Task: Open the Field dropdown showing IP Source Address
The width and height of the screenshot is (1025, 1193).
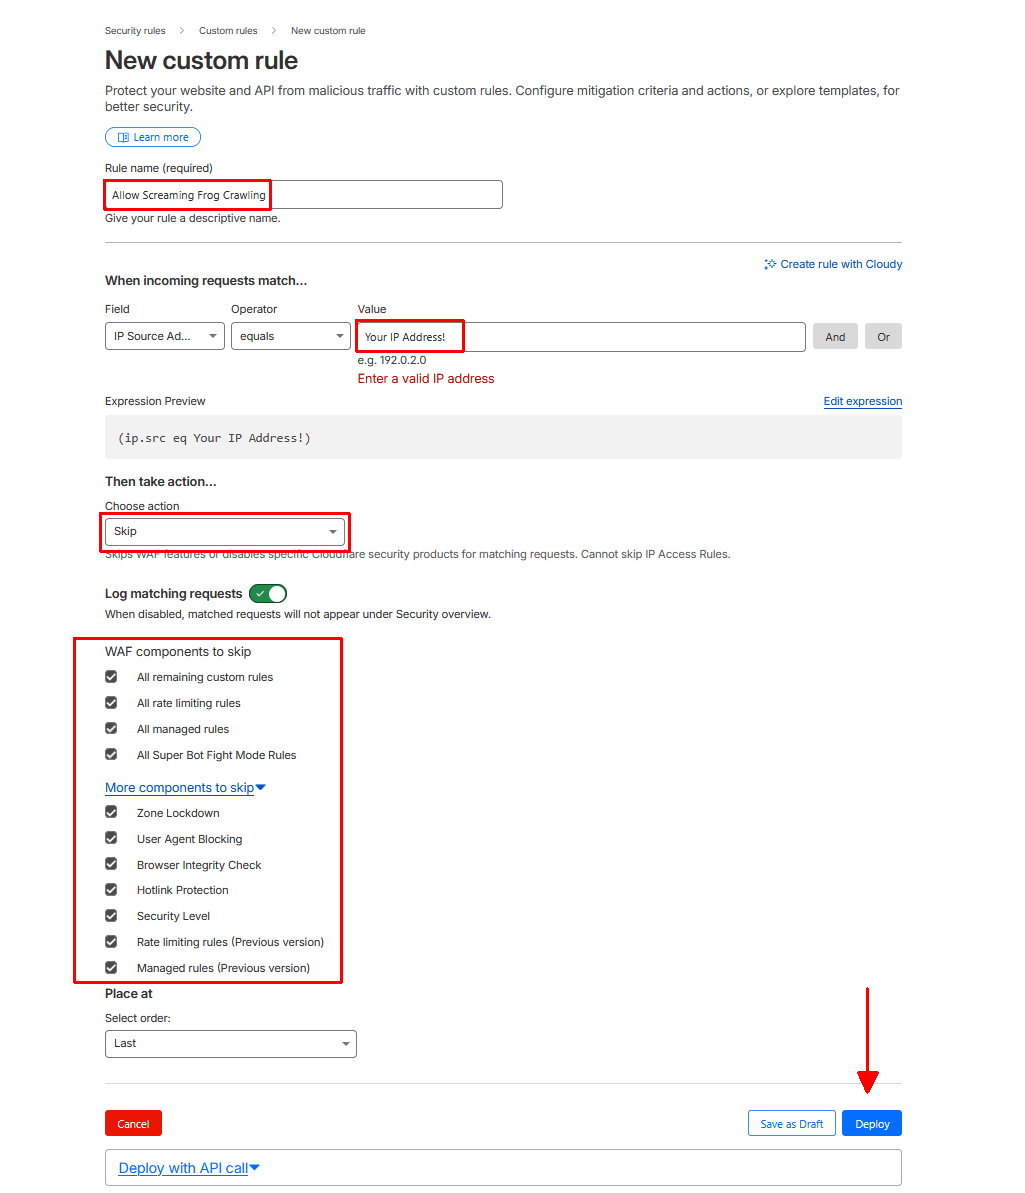Action: pyautogui.click(x=164, y=336)
